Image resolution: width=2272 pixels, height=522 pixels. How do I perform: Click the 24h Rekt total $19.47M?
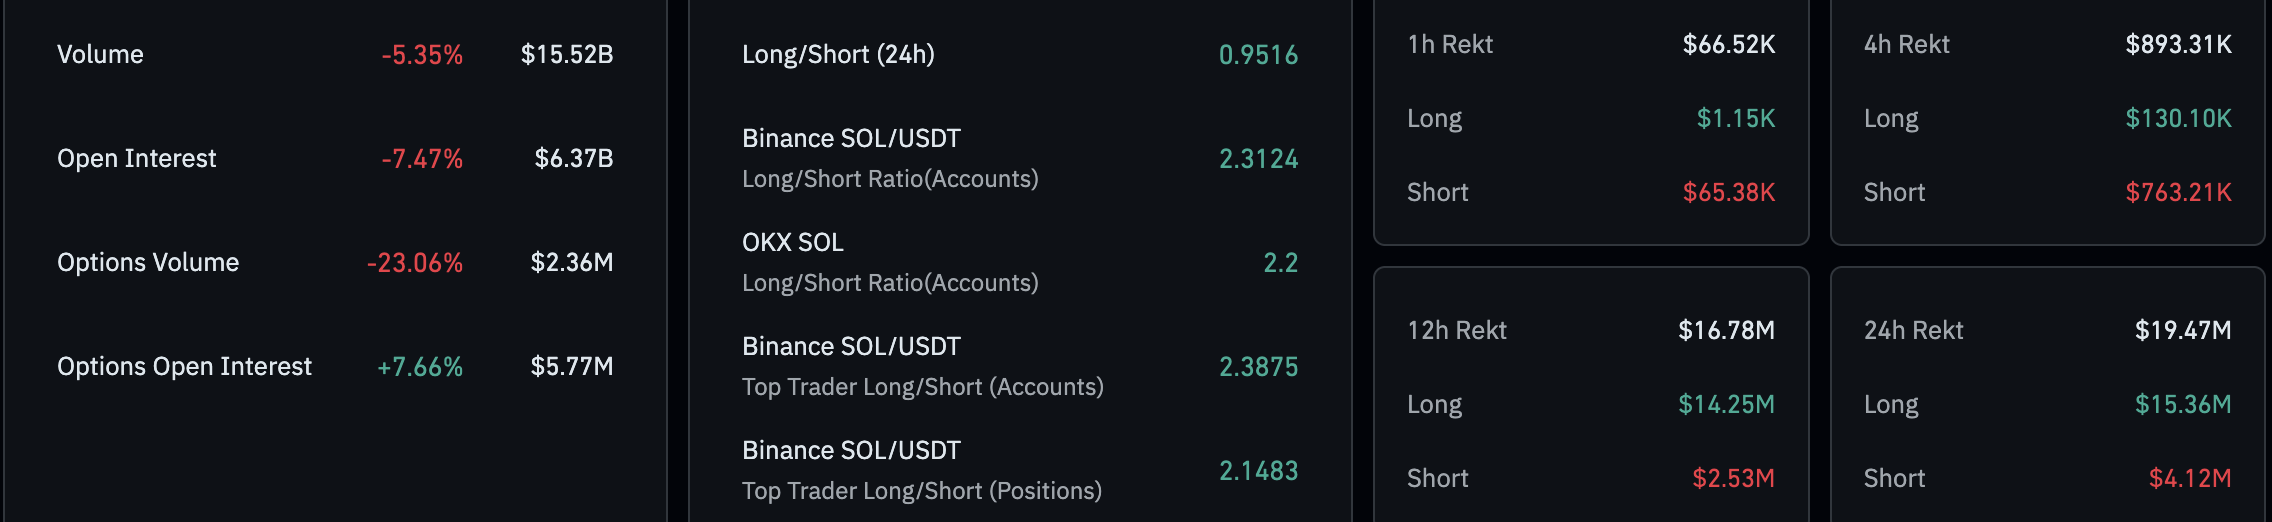[x=2183, y=330]
